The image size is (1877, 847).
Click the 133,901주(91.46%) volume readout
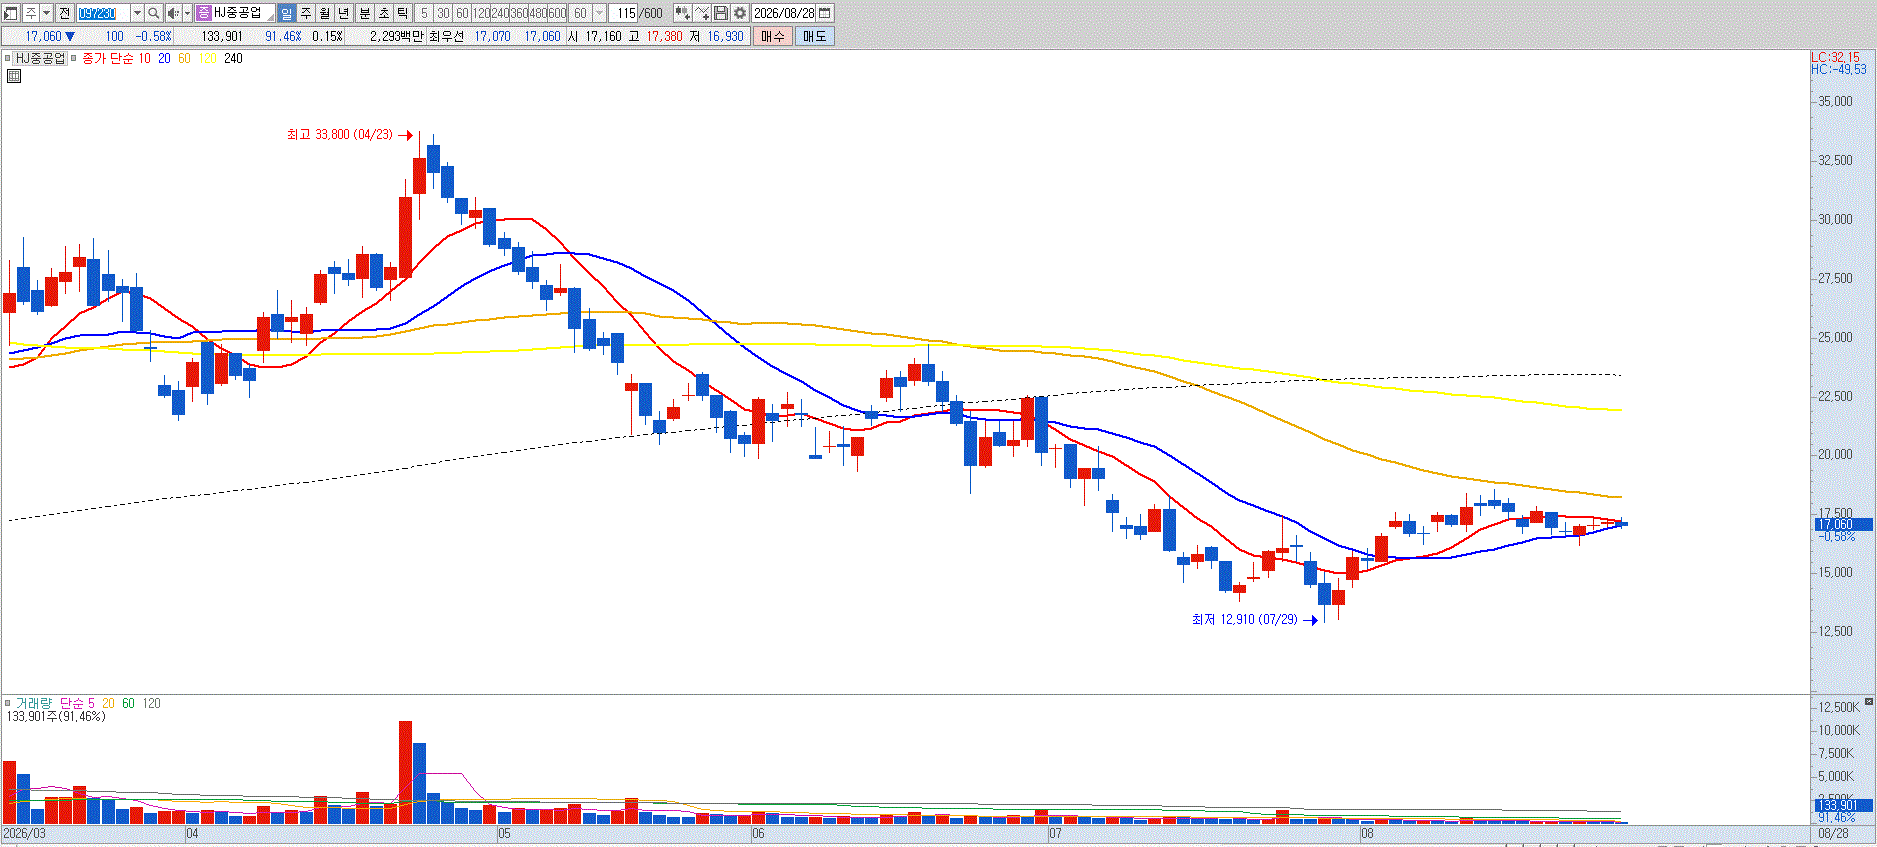56,716
